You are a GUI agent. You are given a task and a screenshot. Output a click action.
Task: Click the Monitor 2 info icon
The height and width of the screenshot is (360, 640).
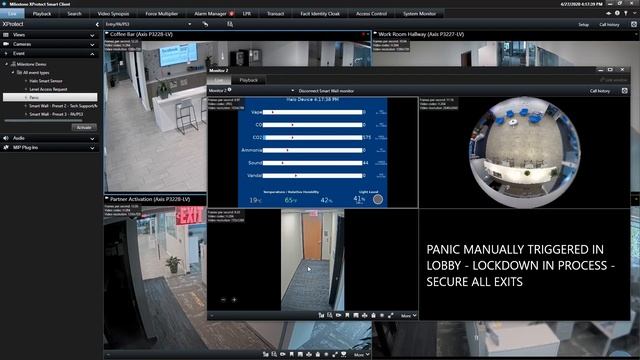pyautogui.click(x=229, y=90)
